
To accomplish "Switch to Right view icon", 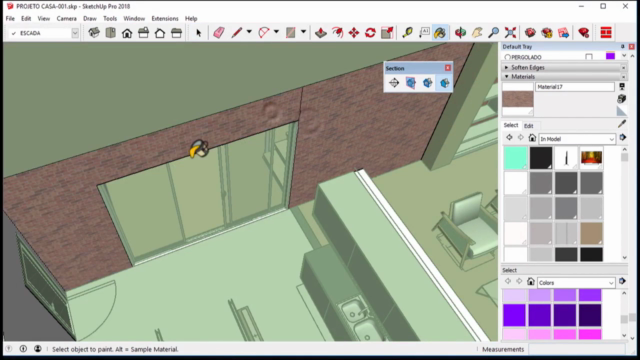I will pyautogui.click(x=143, y=33).
